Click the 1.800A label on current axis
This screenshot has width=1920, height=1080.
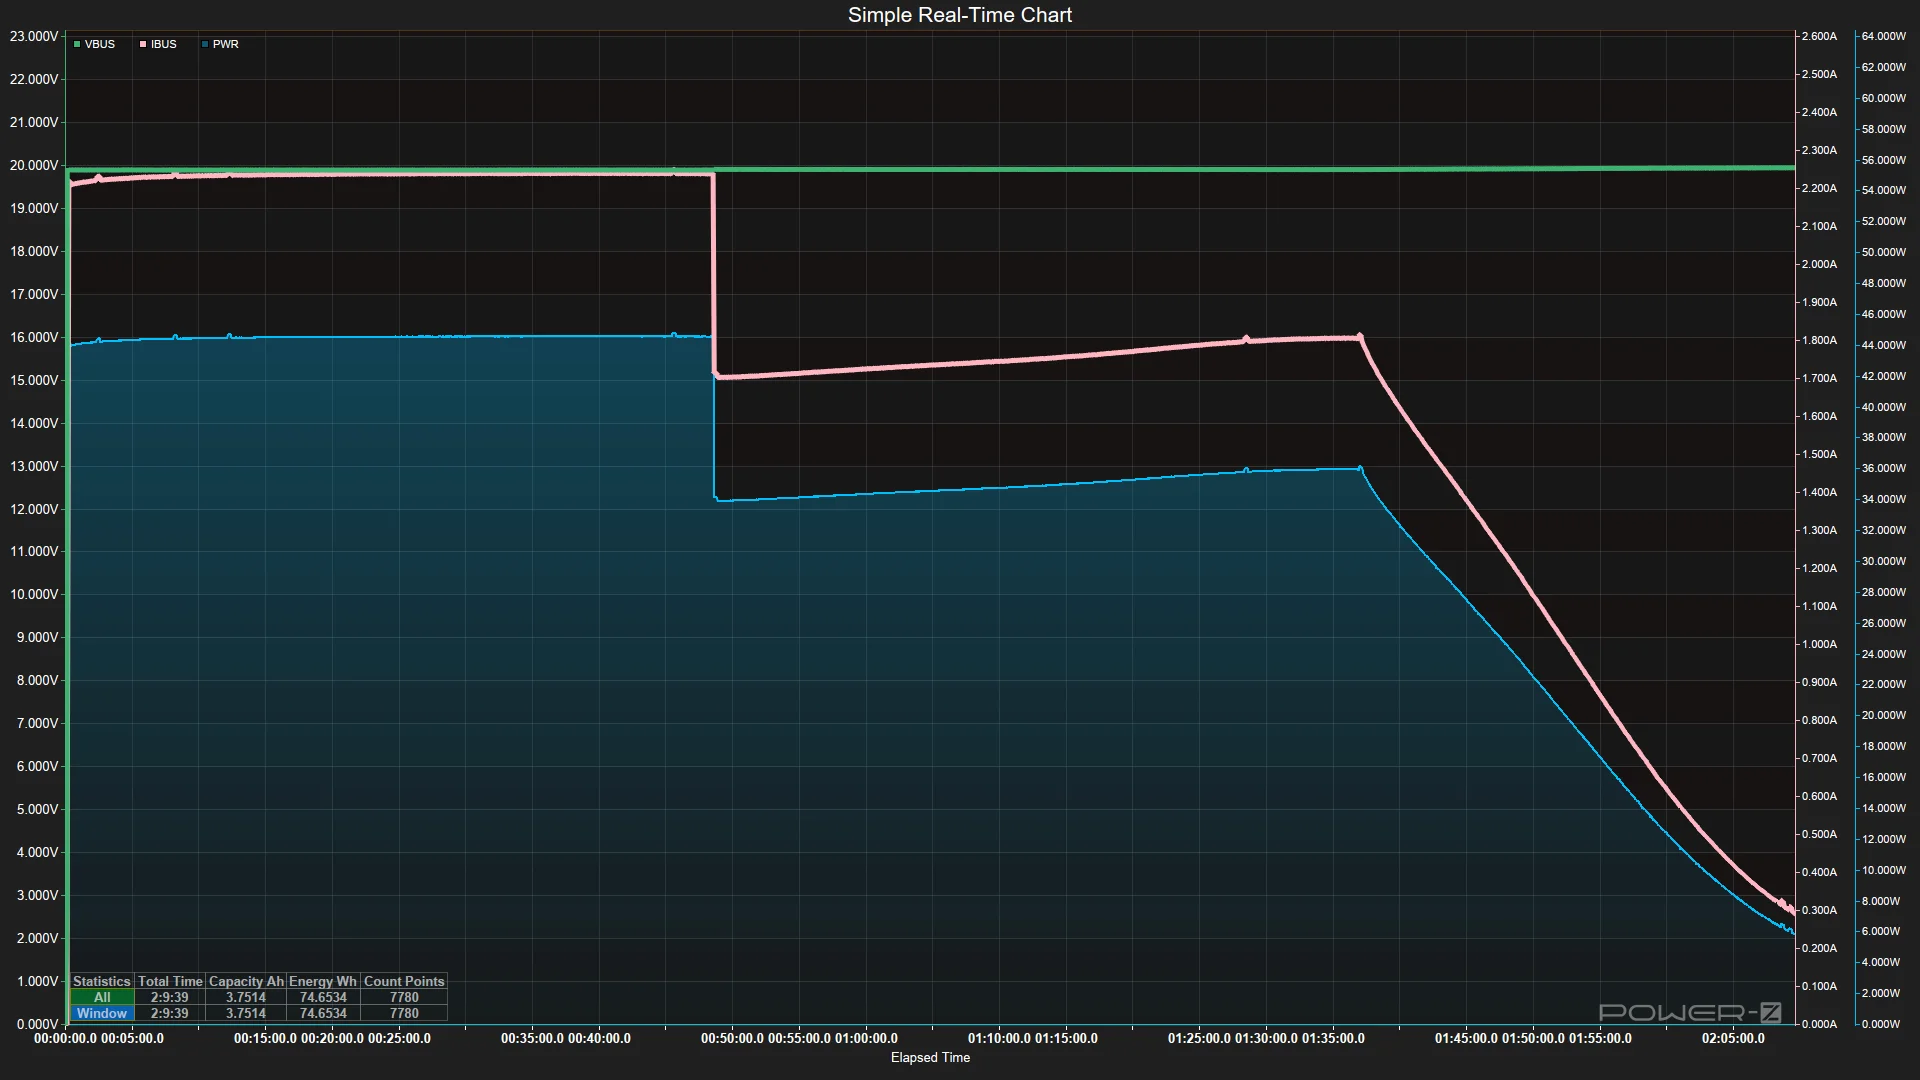(1819, 340)
